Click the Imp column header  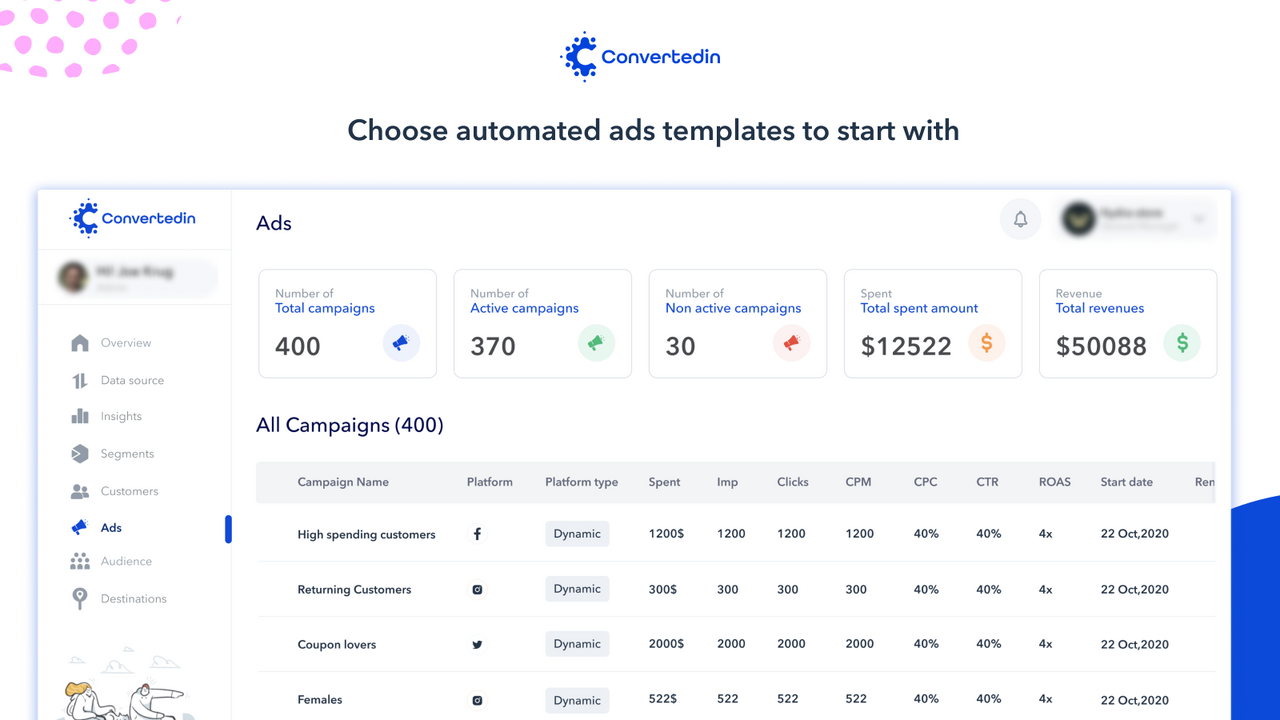(x=728, y=482)
